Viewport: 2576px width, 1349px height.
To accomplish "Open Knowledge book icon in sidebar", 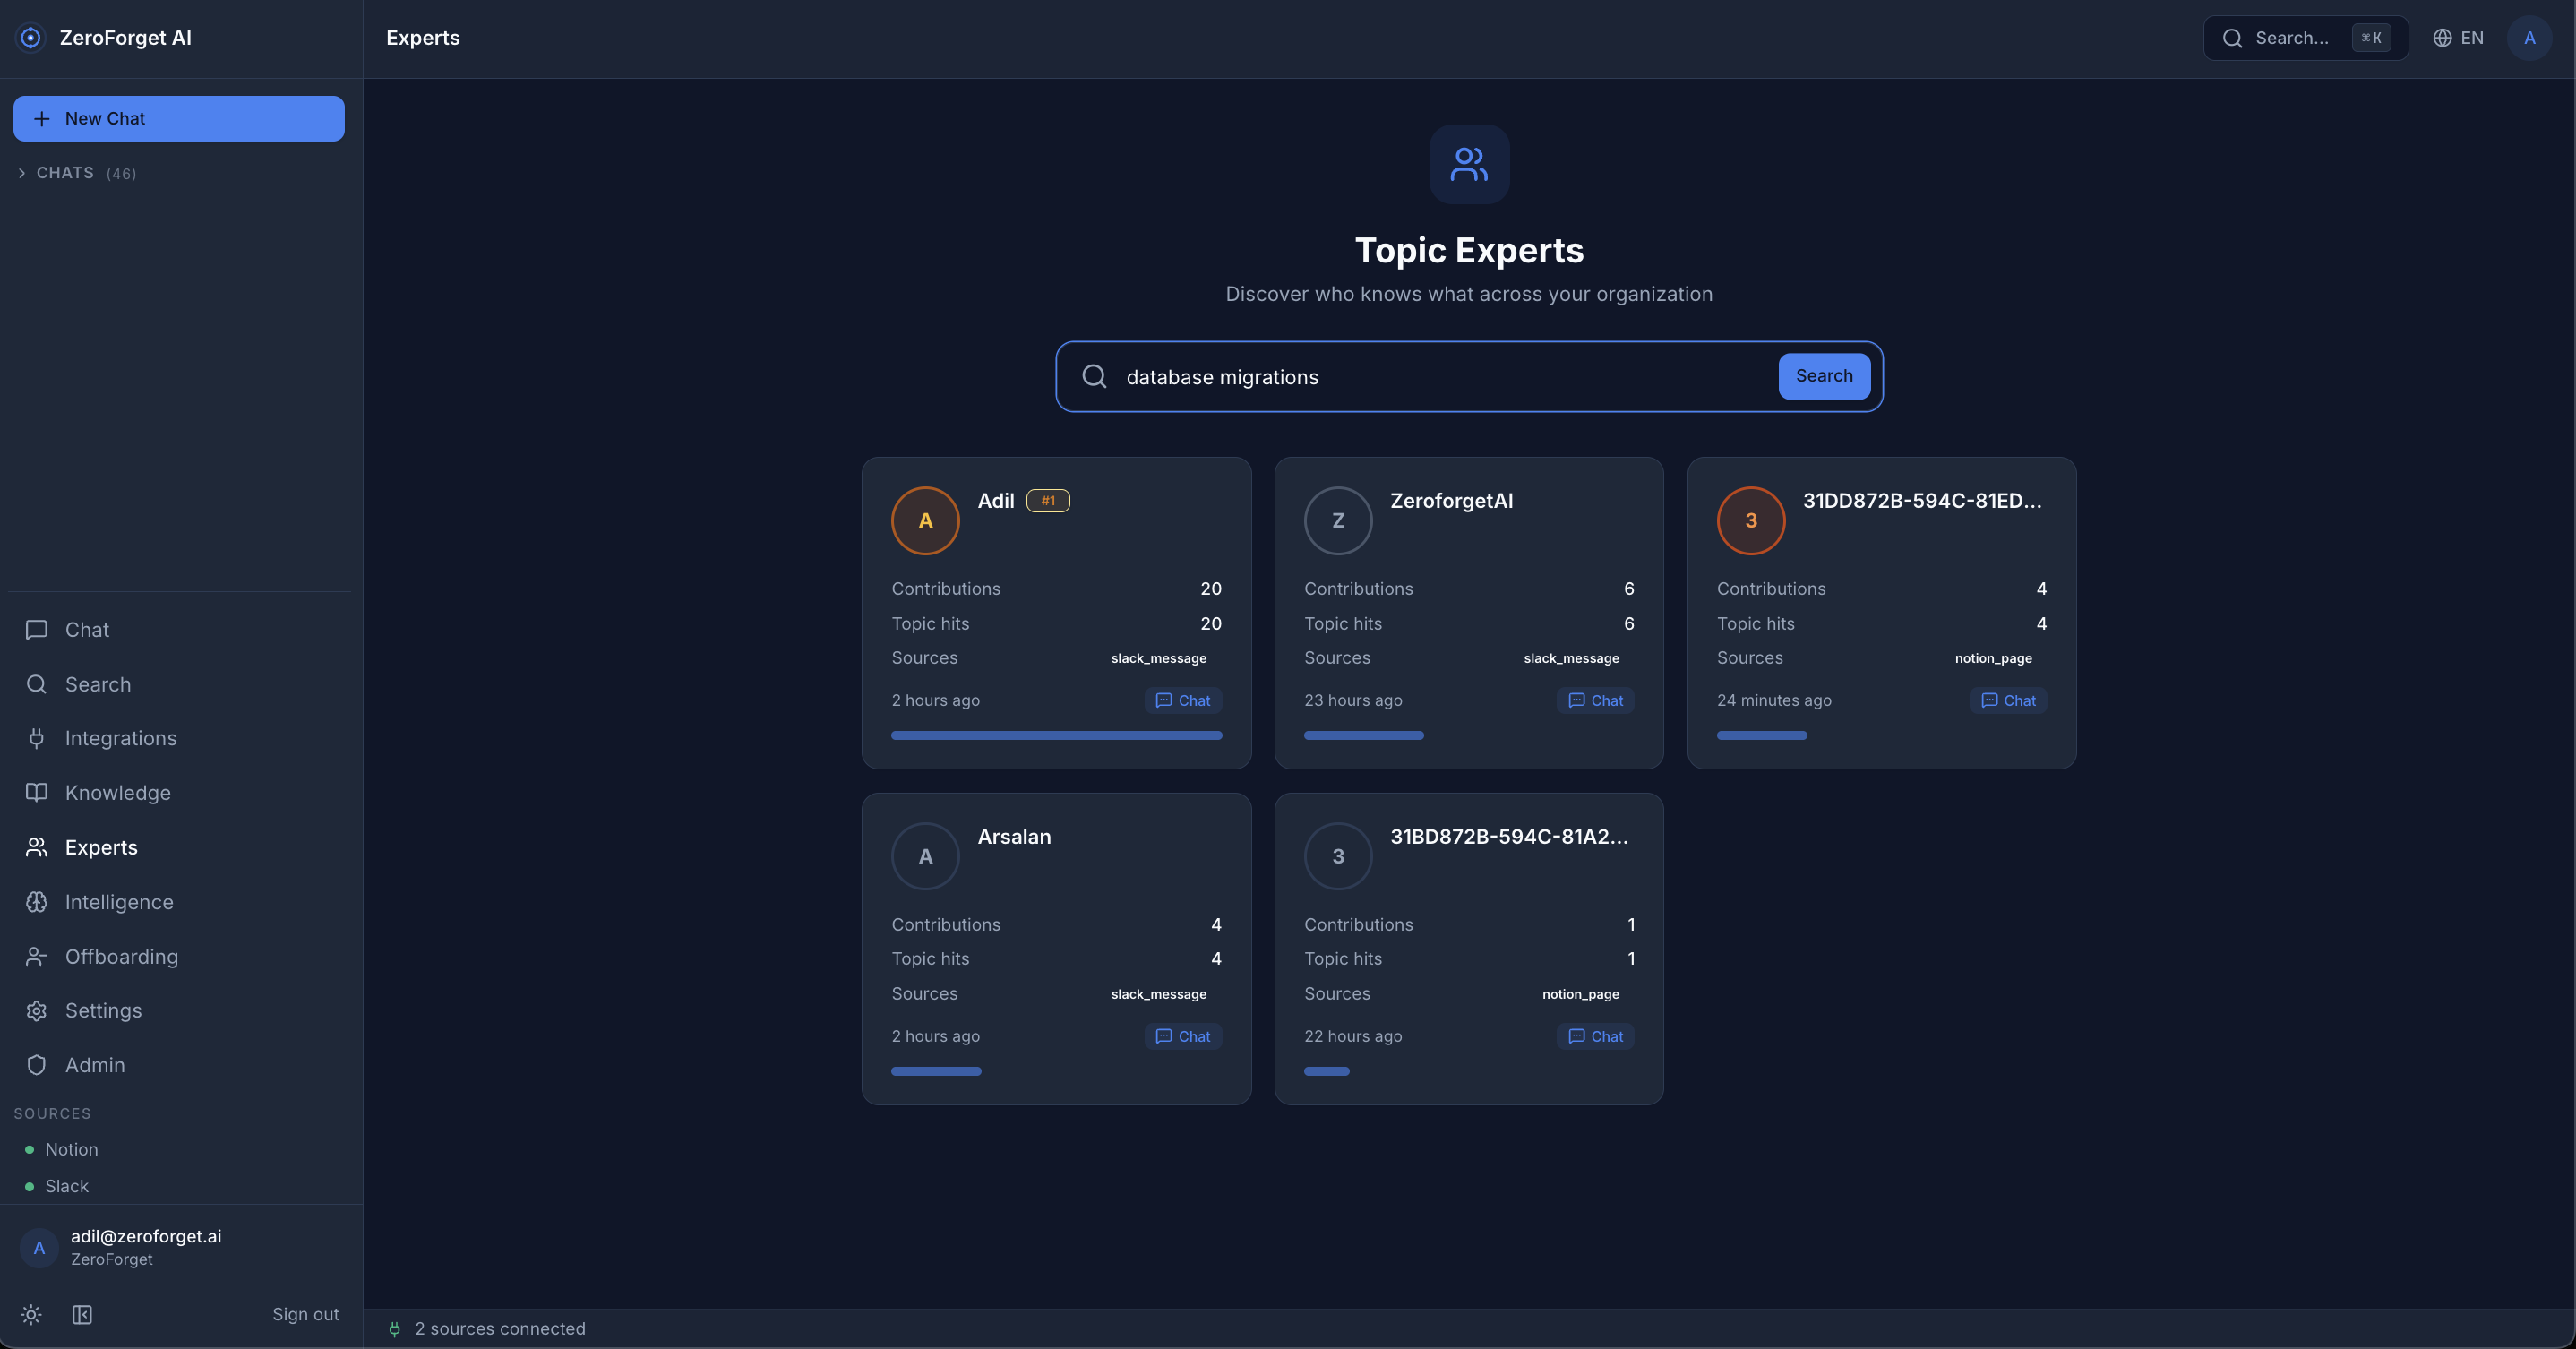I will (36, 793).
